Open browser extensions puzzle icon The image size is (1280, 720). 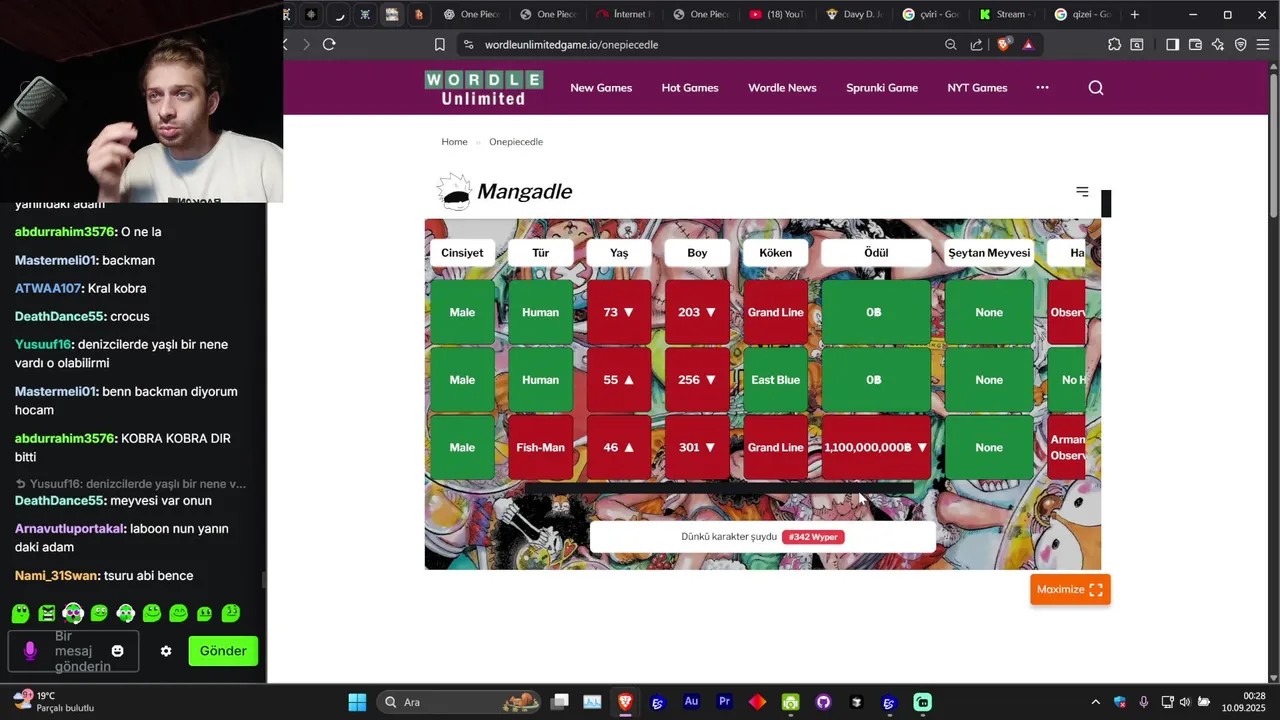pyautogui.click(x=1115, y=44)
